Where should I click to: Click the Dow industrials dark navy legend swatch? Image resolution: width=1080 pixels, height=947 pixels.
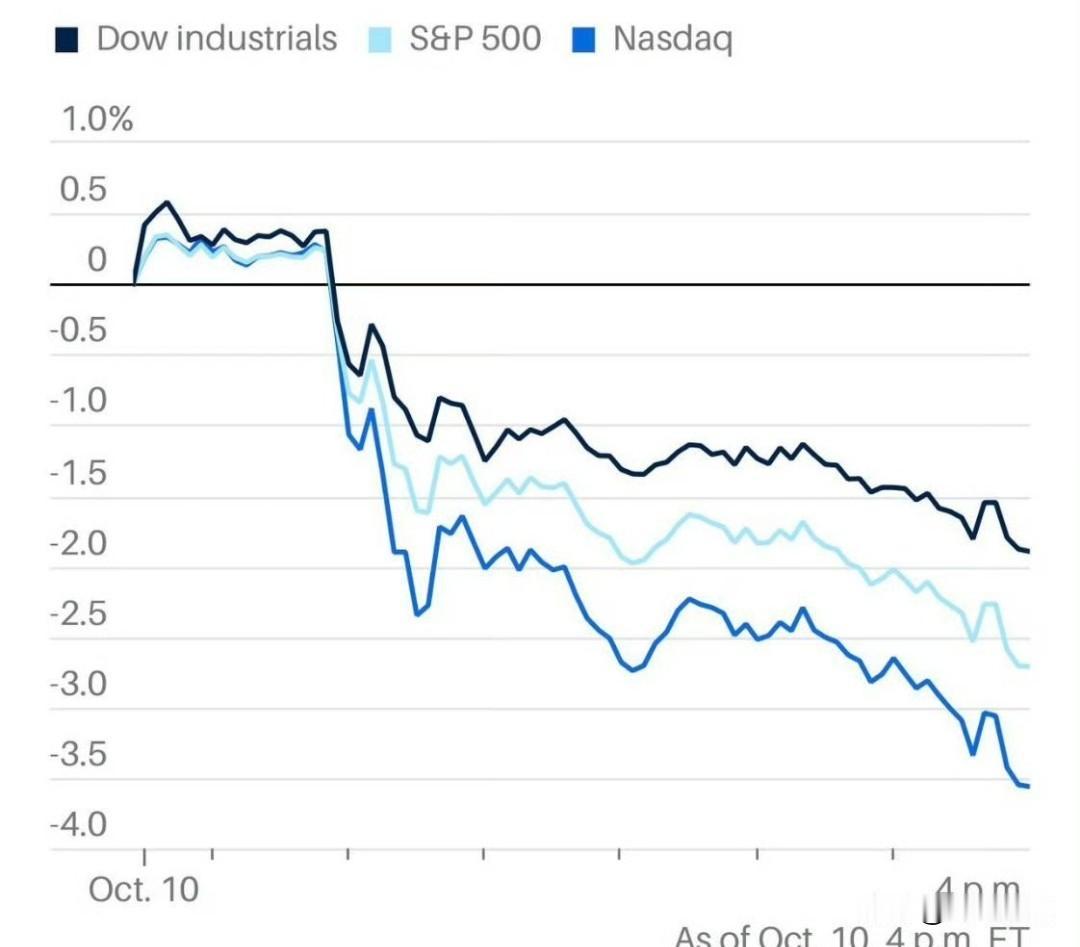pyautogui.click(x=65, y=40)
